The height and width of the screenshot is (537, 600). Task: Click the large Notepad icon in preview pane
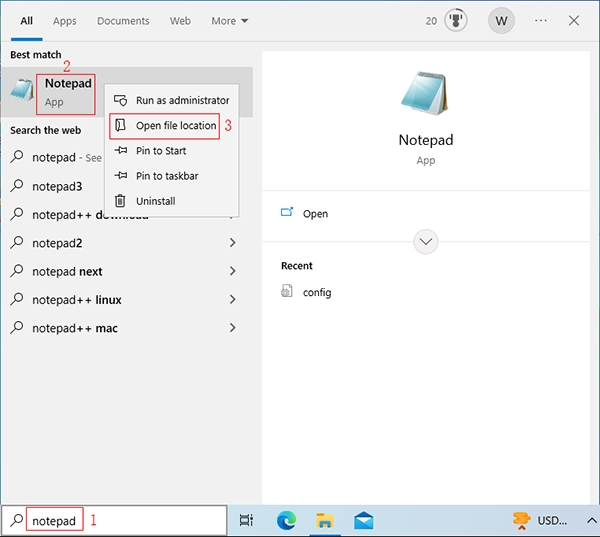pyautogui.click(x=425, y=93)
